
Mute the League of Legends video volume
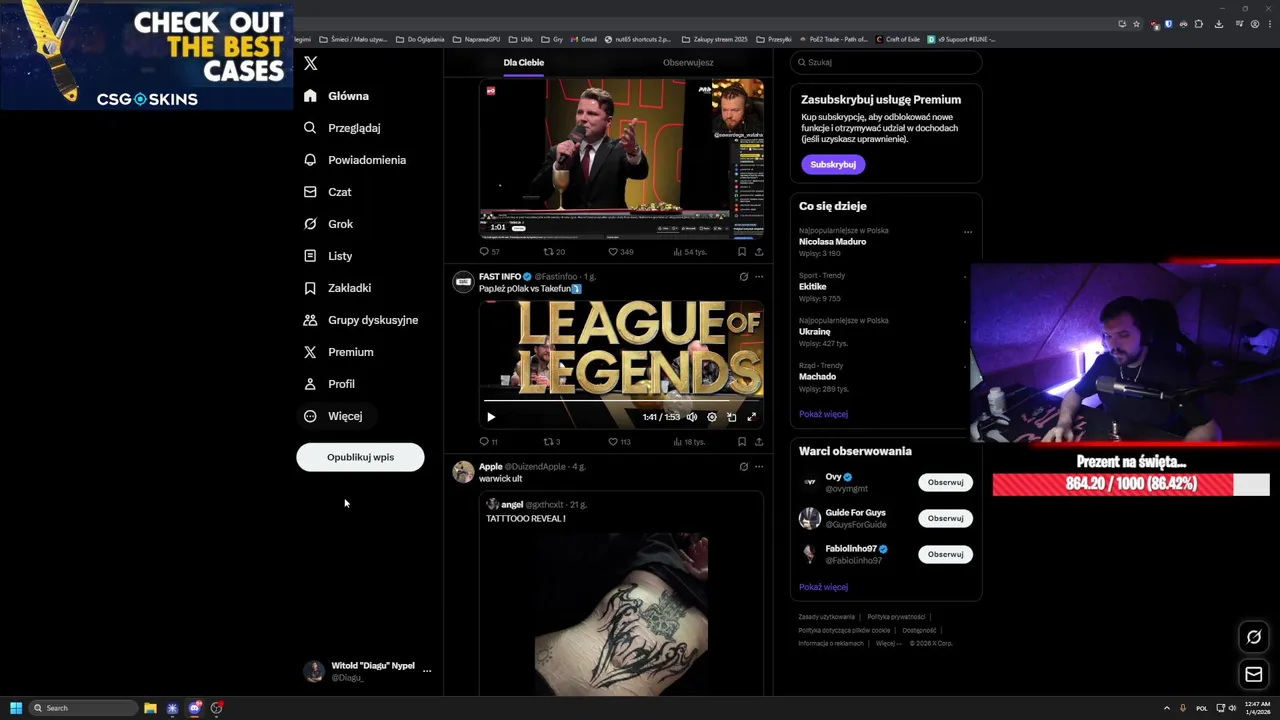point(691,417)
